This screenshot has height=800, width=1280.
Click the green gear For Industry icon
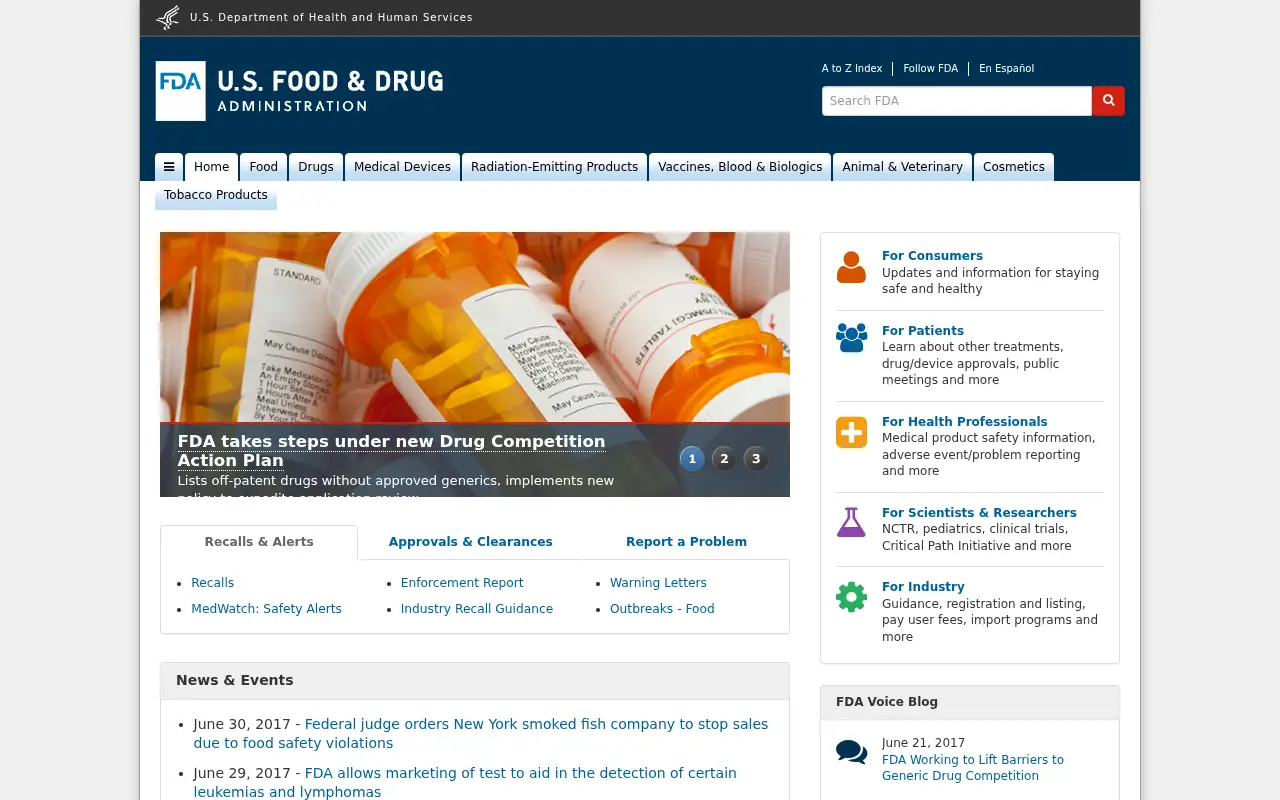point(851,597)
